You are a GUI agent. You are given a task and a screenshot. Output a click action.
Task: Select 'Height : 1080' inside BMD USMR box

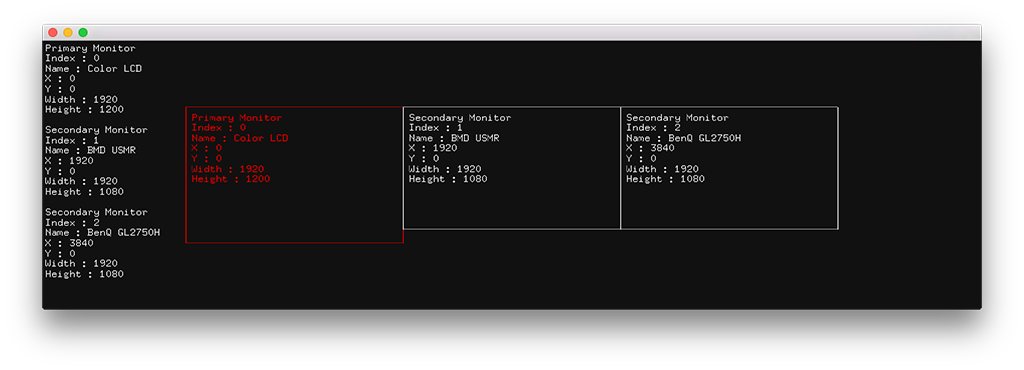[x=449, y=179]
